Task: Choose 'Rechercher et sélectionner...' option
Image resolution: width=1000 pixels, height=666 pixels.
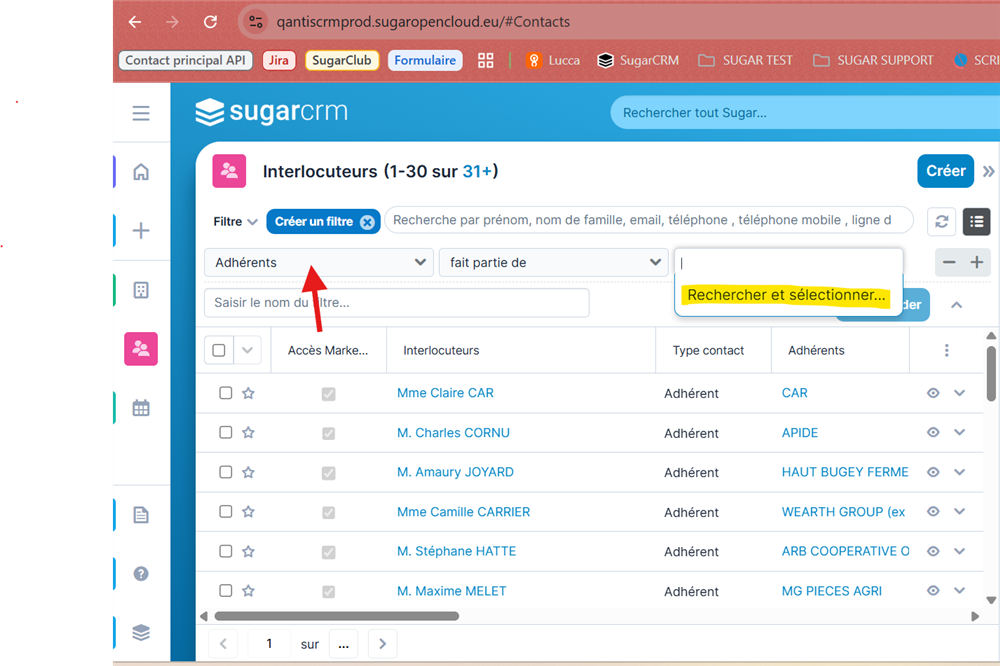Action: 786,296
